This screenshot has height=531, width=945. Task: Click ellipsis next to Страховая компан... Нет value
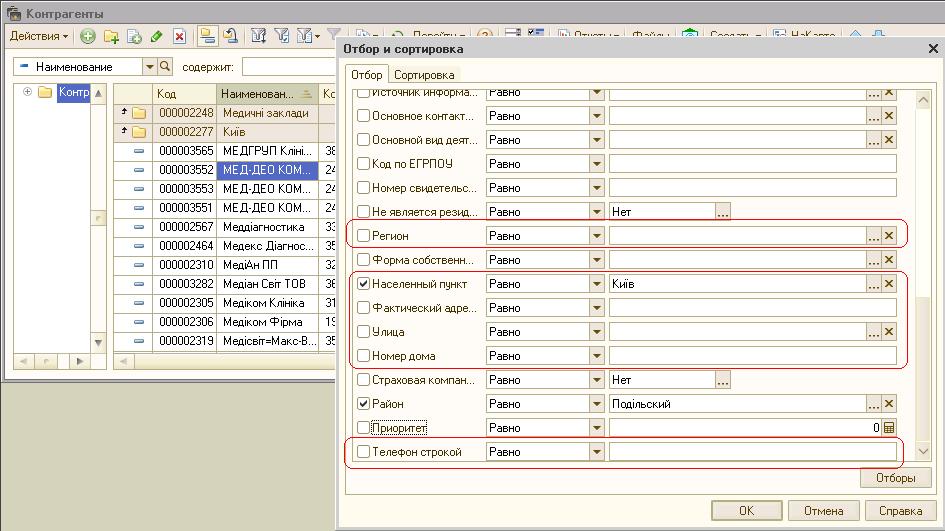723,380
